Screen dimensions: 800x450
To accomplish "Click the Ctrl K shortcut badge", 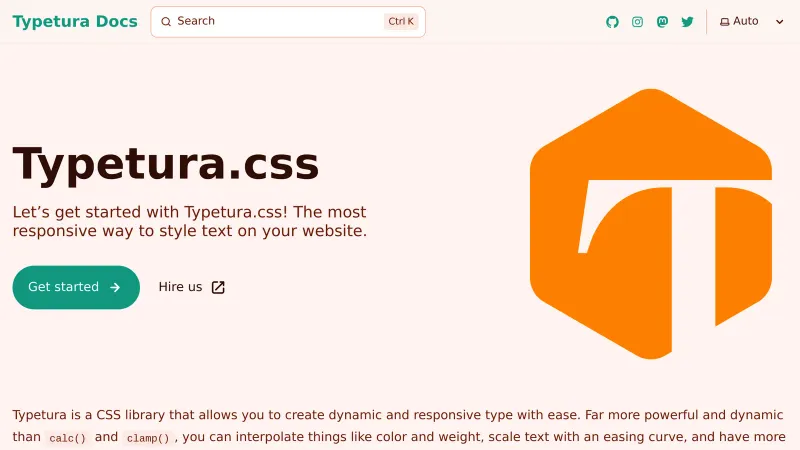I will 400,21.
